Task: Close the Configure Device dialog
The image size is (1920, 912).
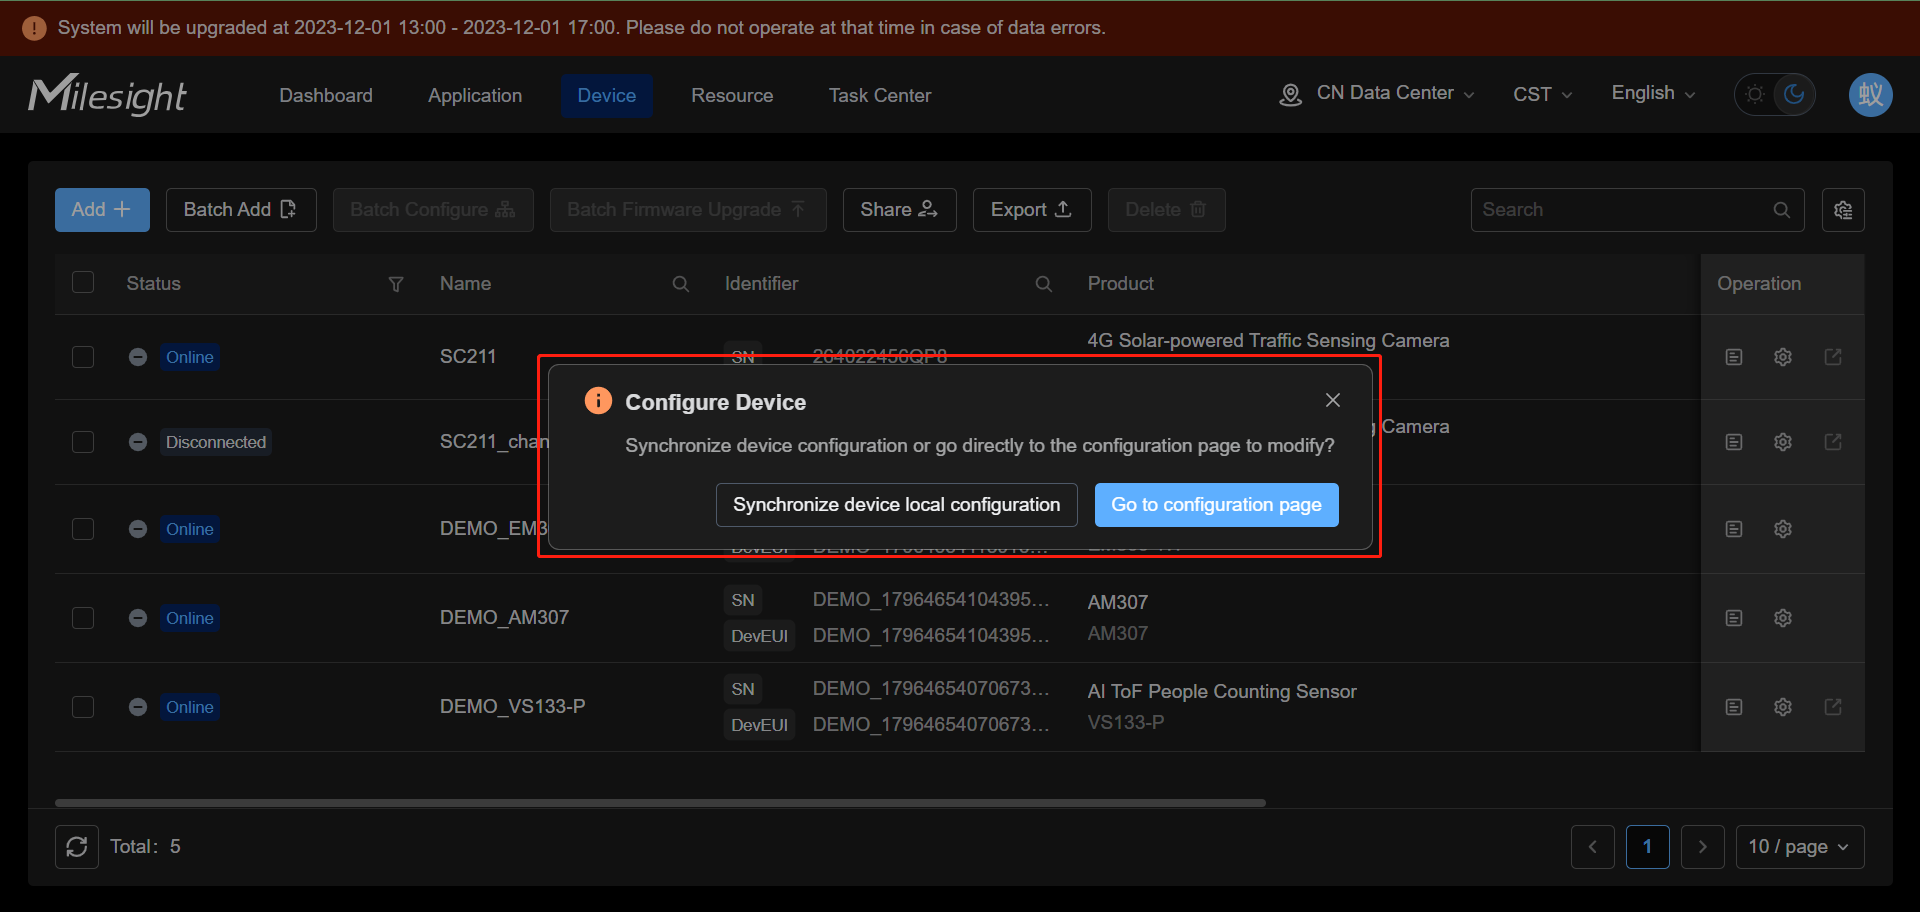Action: (1333, 400)
